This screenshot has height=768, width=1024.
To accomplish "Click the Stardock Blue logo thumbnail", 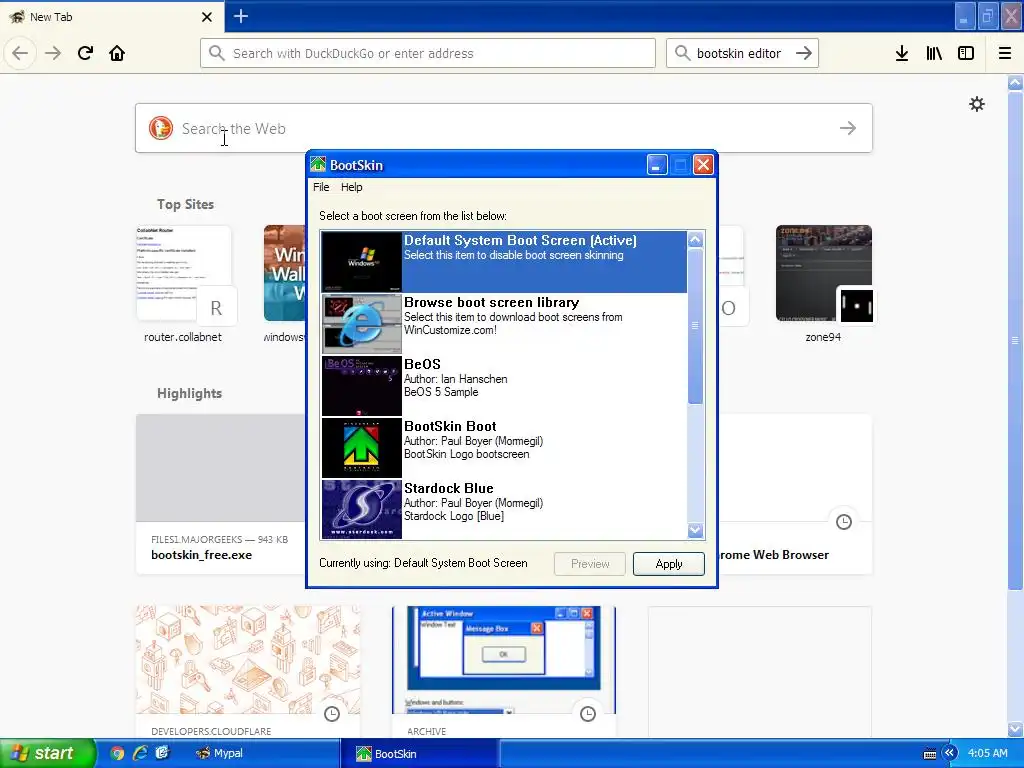I will click(362, 509).
